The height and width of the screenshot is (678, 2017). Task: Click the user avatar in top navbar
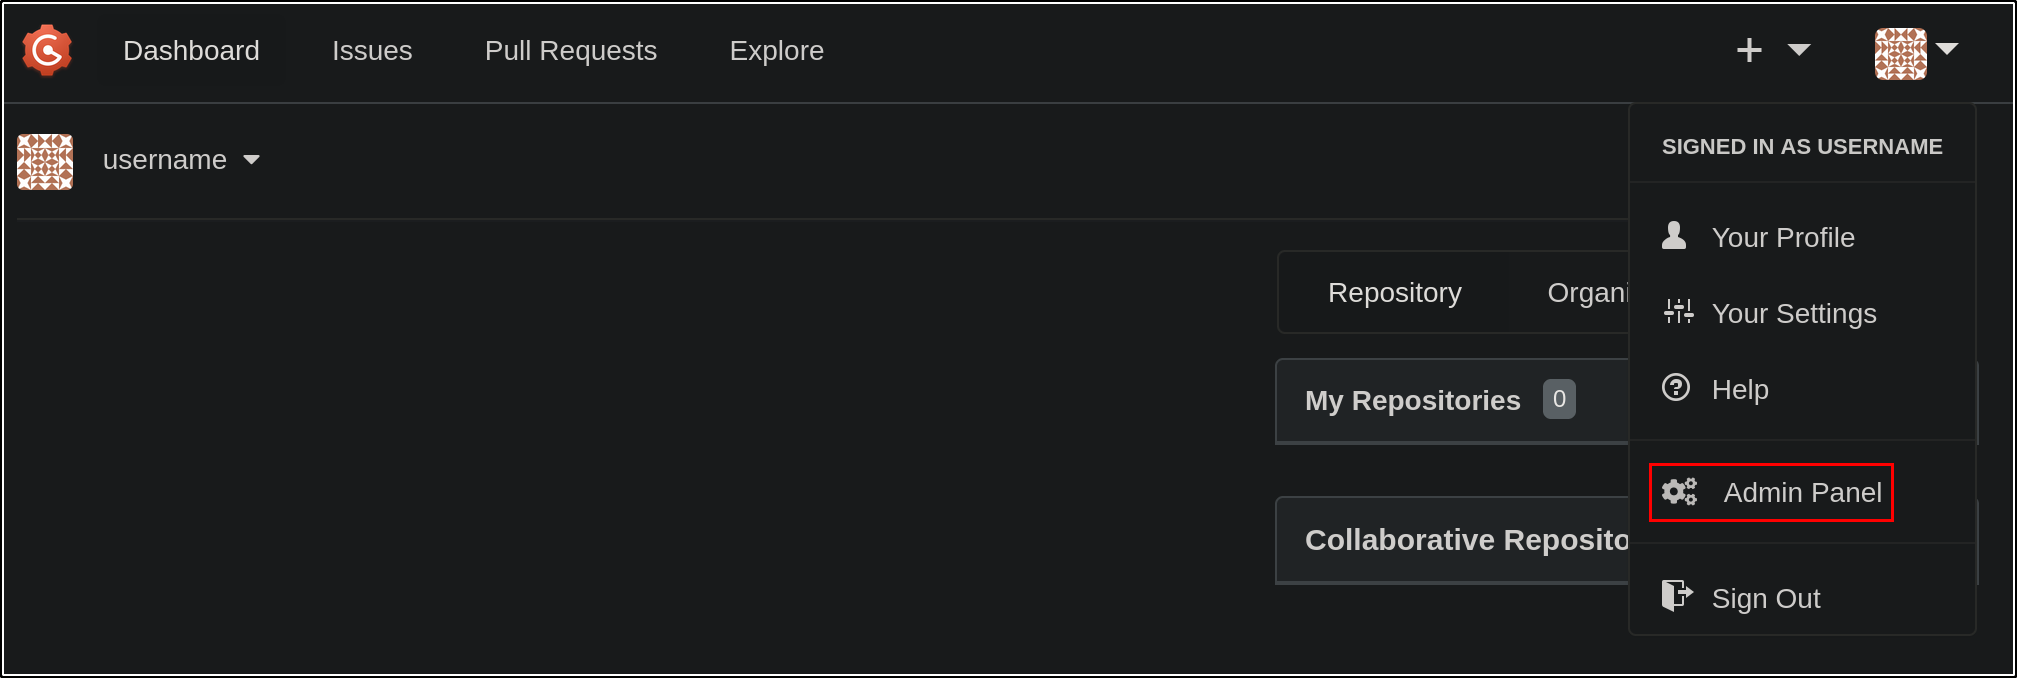click(x=1900, y=54)
